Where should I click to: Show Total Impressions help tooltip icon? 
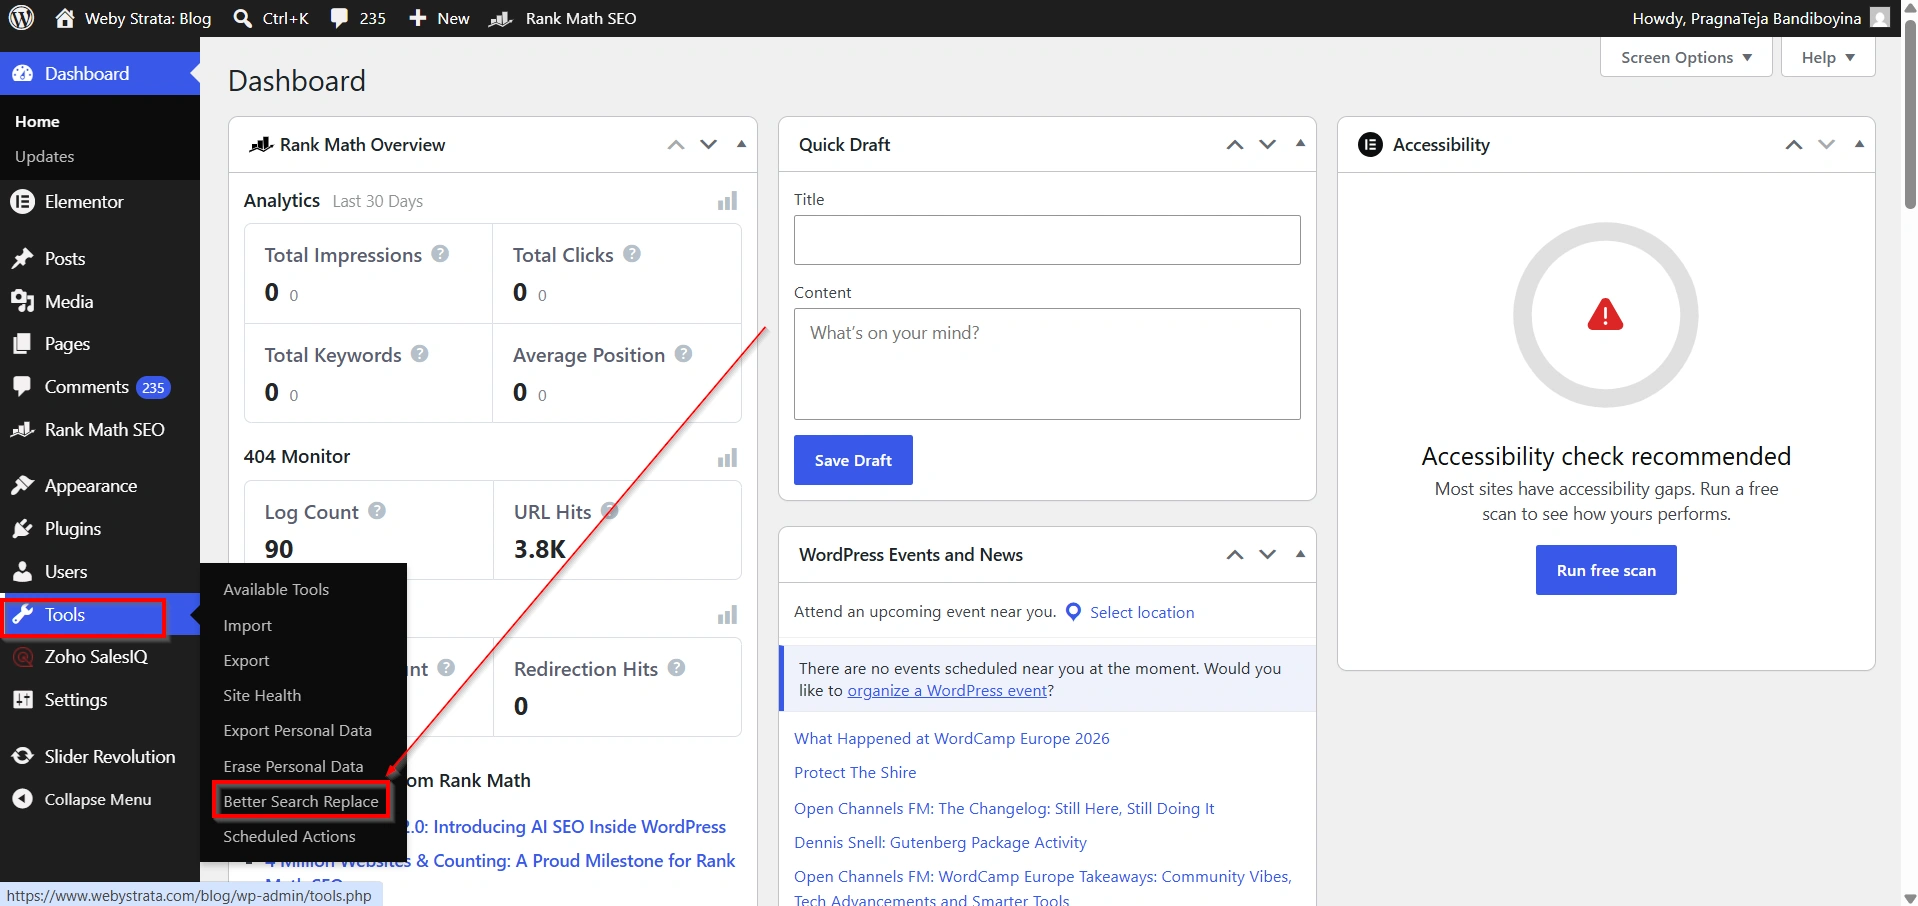(x=440, y=254)
